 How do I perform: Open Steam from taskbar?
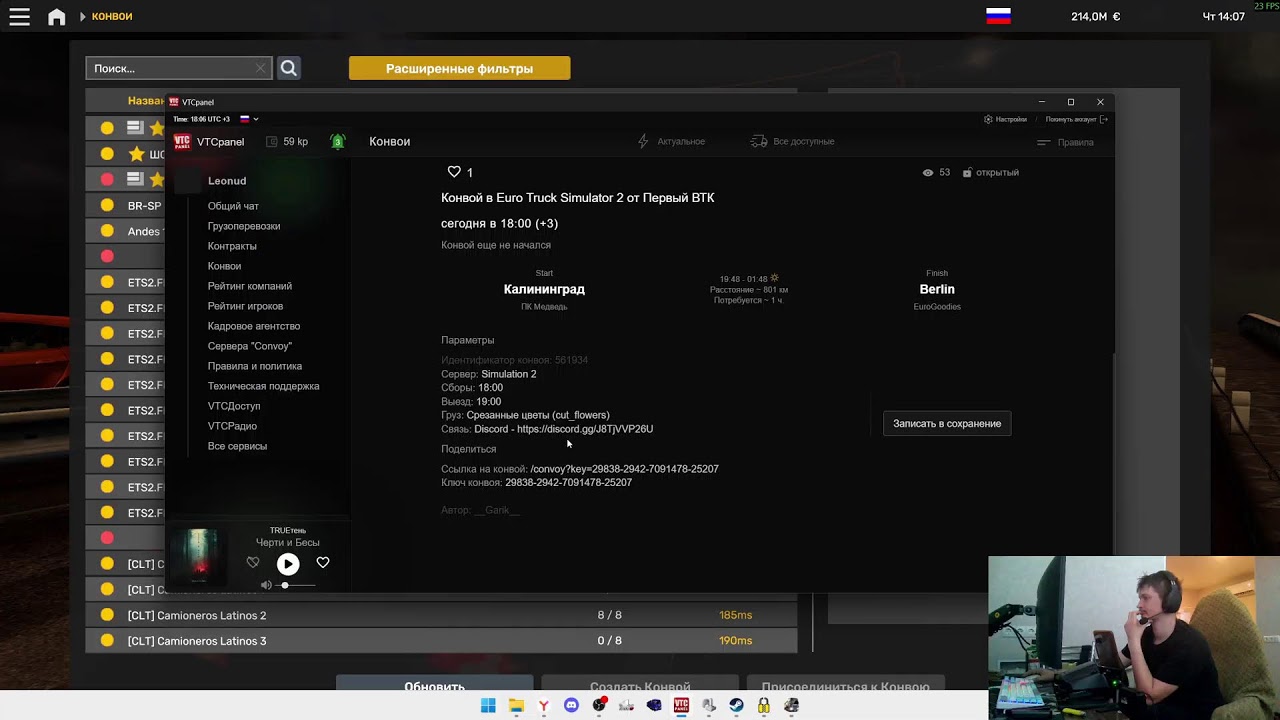click(736, 706)
